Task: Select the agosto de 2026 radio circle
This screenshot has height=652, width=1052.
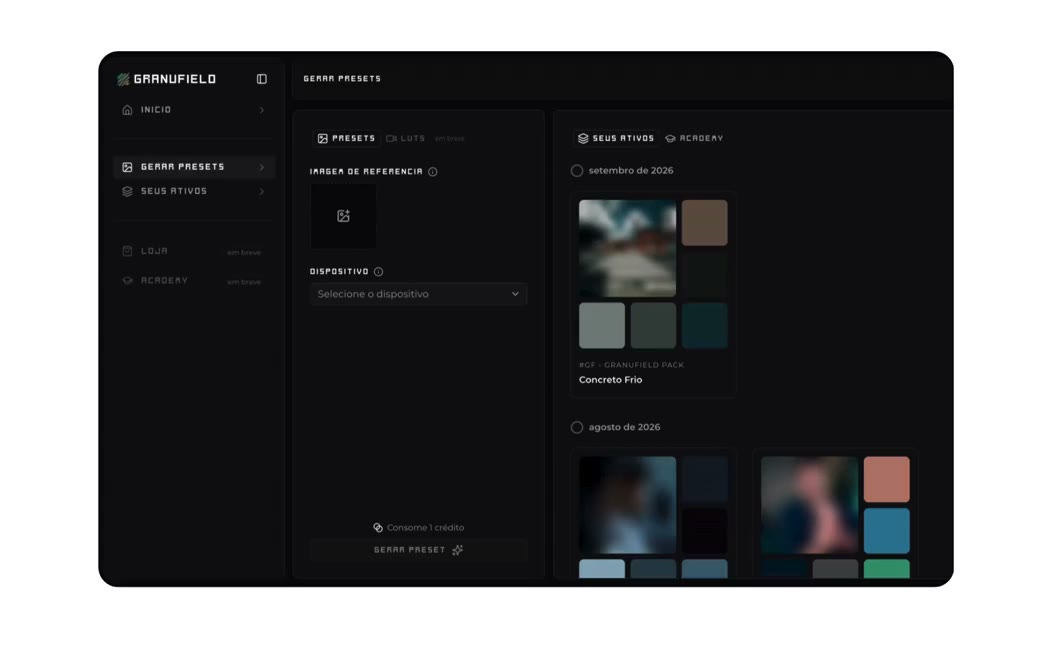Action: point(577,427)
